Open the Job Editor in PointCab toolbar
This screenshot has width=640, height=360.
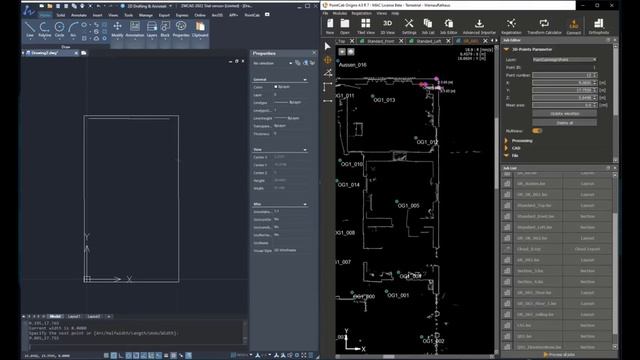pos(449,27)
